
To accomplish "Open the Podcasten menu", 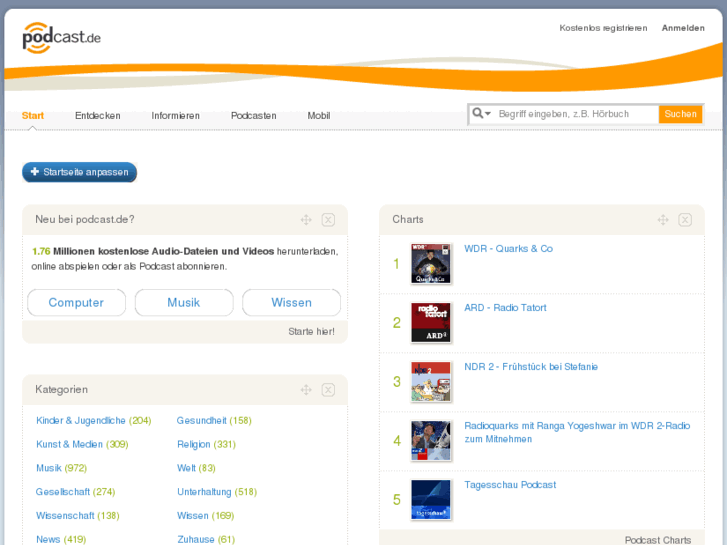I will (254, 115).
